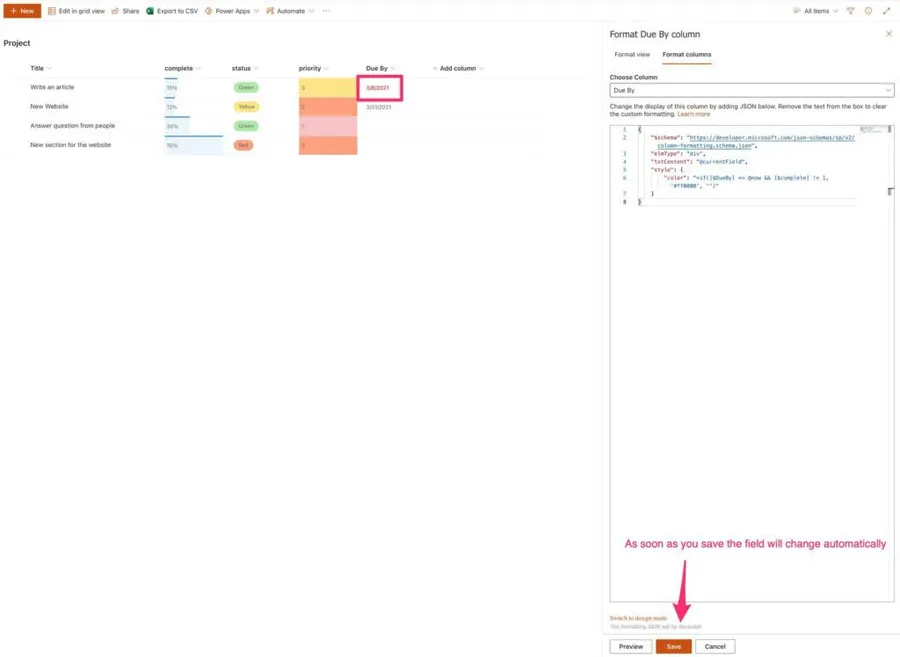
Task: Expand list to full screen icon
Action: (886, 11)
